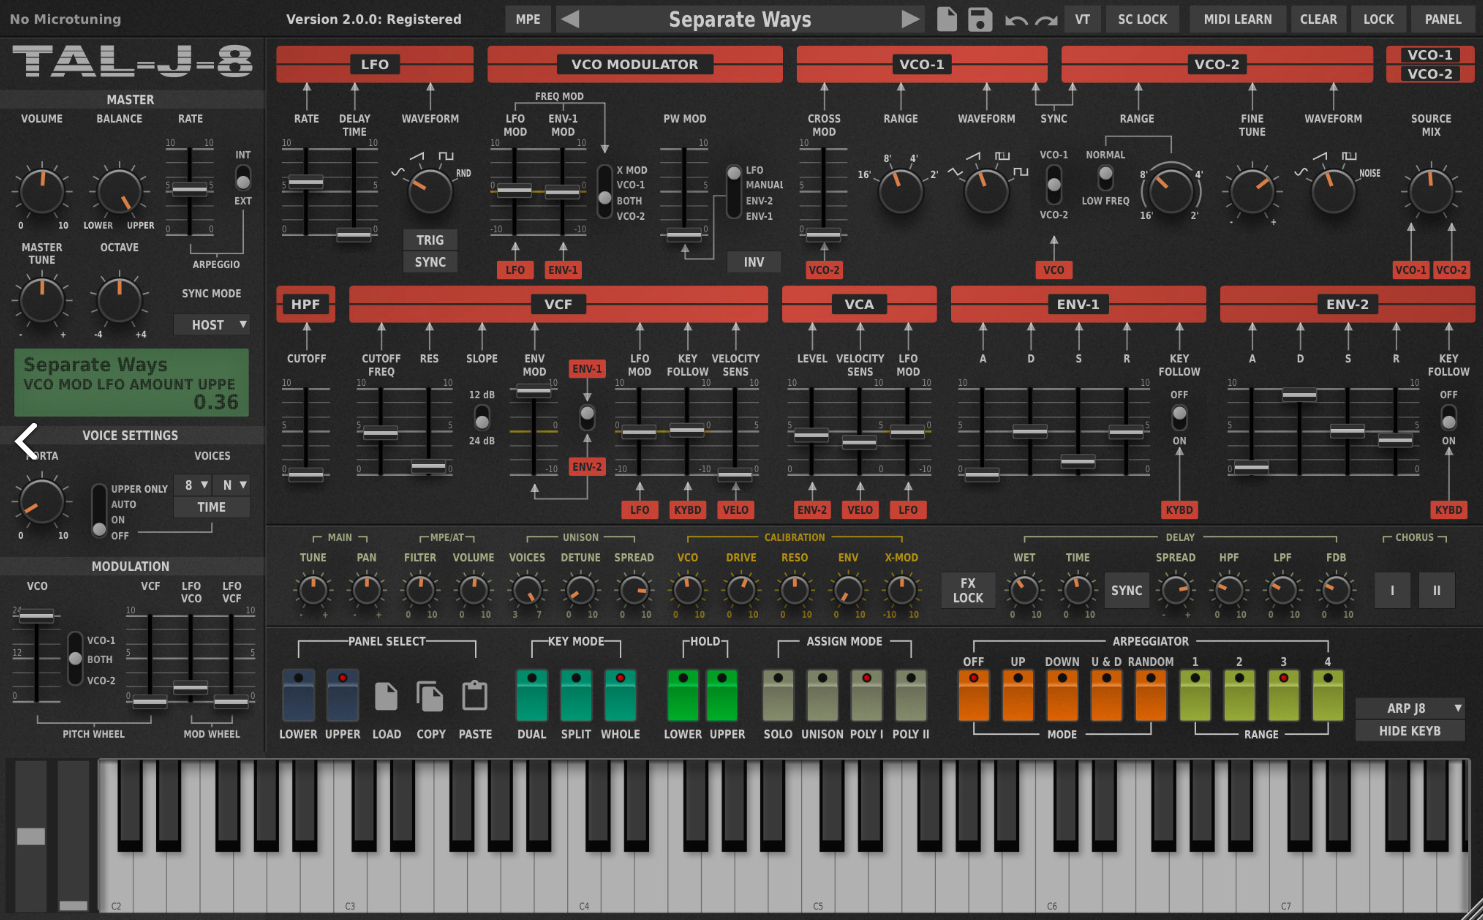
Task: Set arpeggiator mode to Random
Action: tap(1150, 695)
